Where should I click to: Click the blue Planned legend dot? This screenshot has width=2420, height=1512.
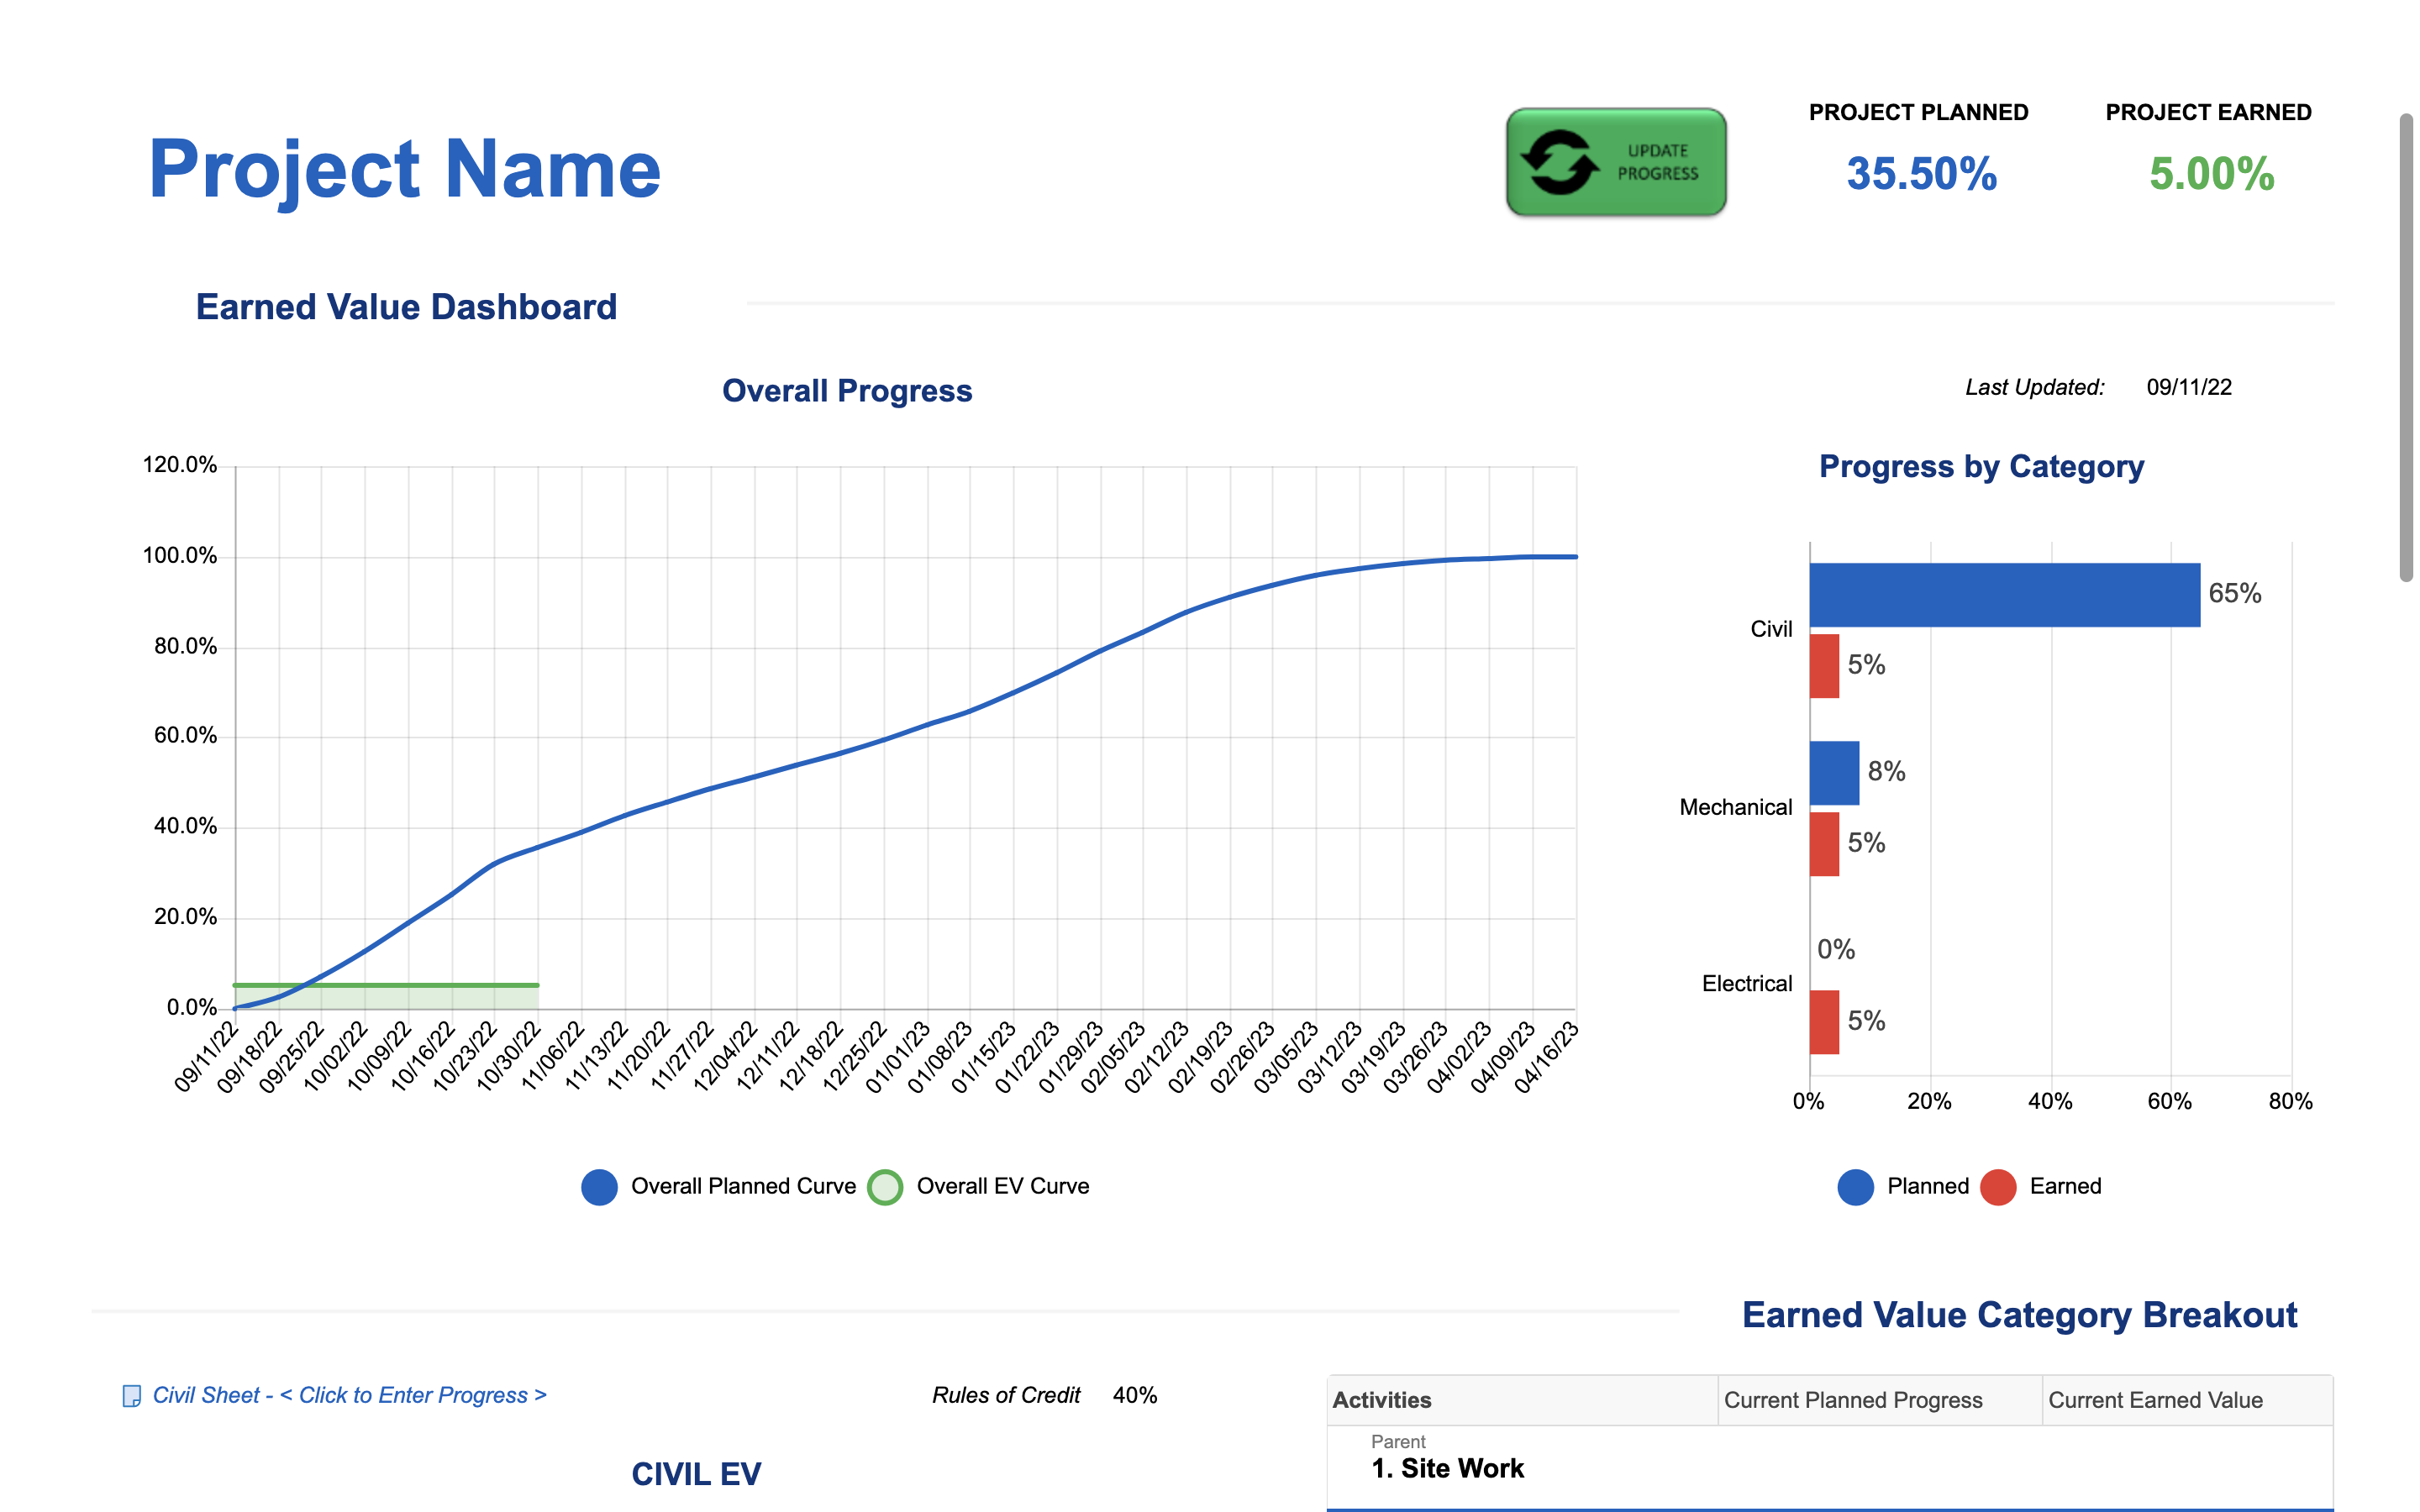point(1855,1187)
